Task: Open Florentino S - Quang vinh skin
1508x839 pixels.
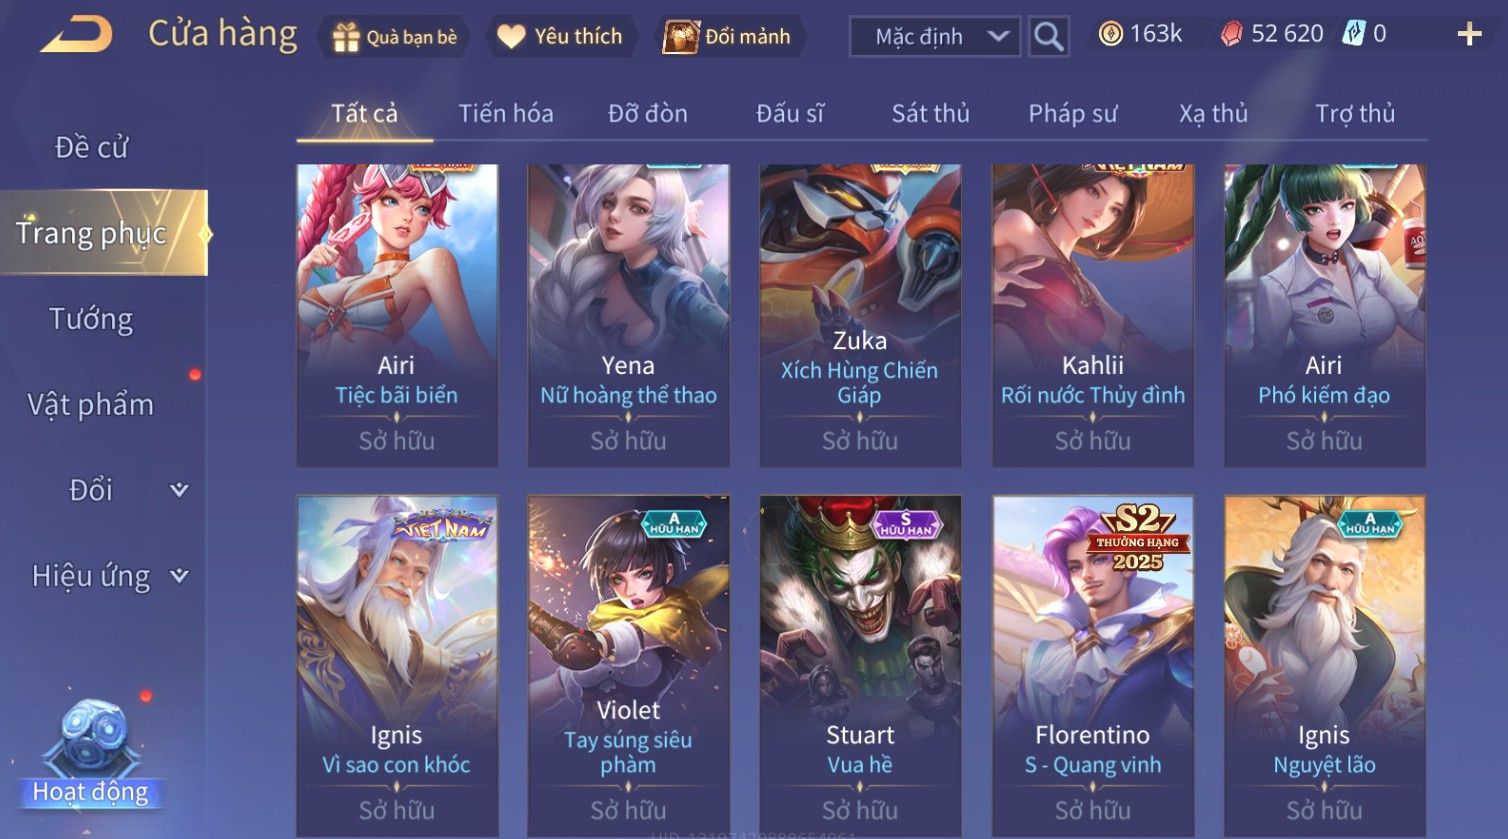Action: pyautogui.click(x=1093, y=666)
